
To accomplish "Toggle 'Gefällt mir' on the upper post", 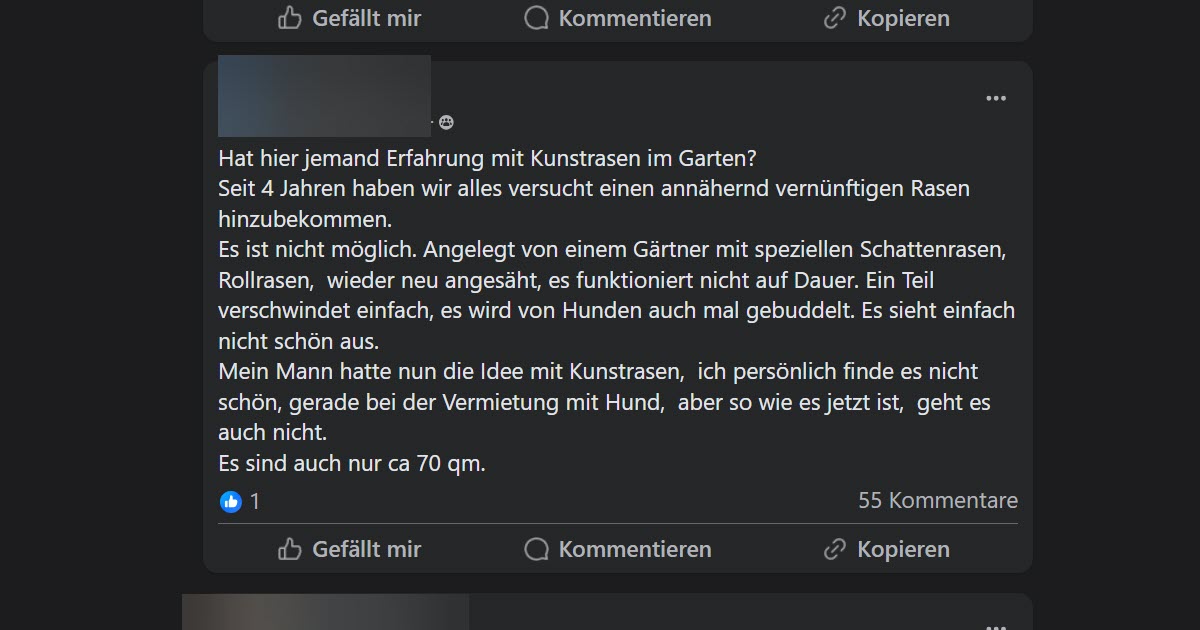I will point(350,18).
